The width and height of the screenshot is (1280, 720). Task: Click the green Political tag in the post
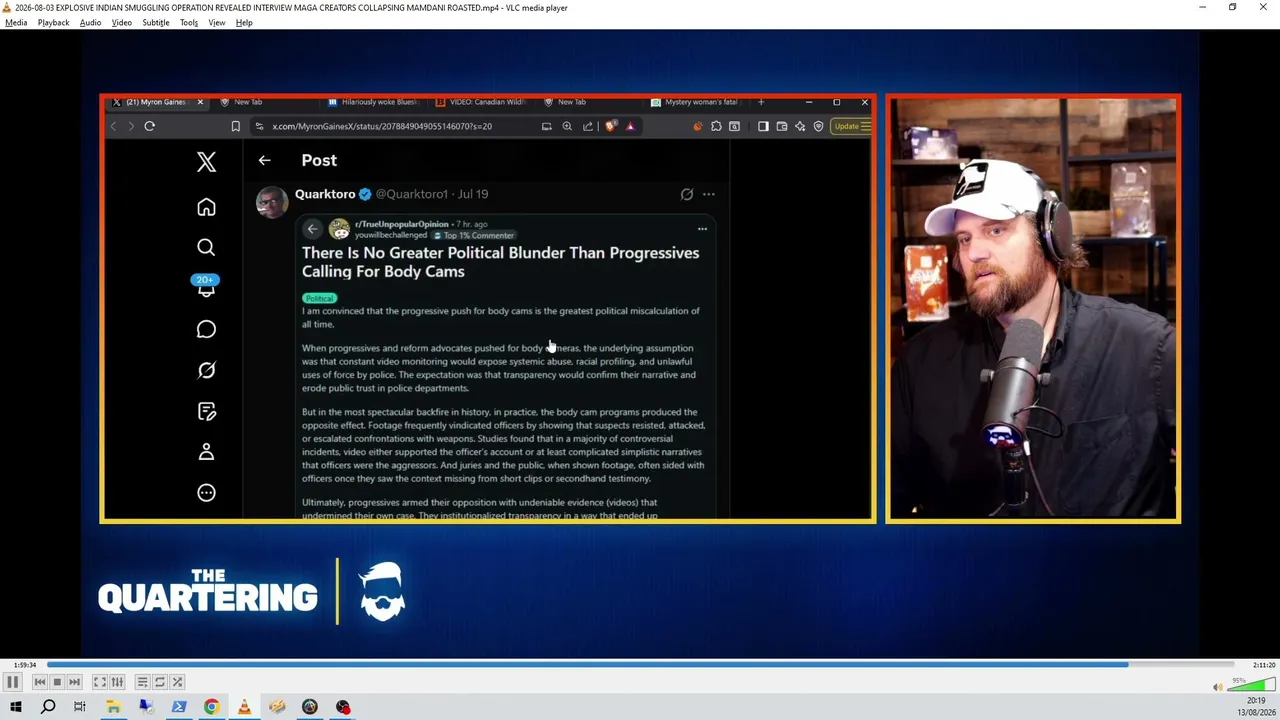coord(319,298)
